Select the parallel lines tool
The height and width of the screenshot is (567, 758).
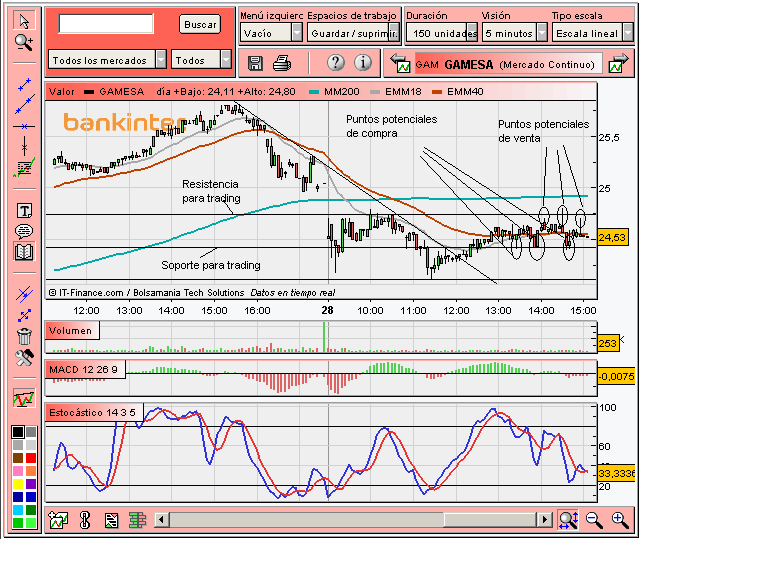point(24,294)
